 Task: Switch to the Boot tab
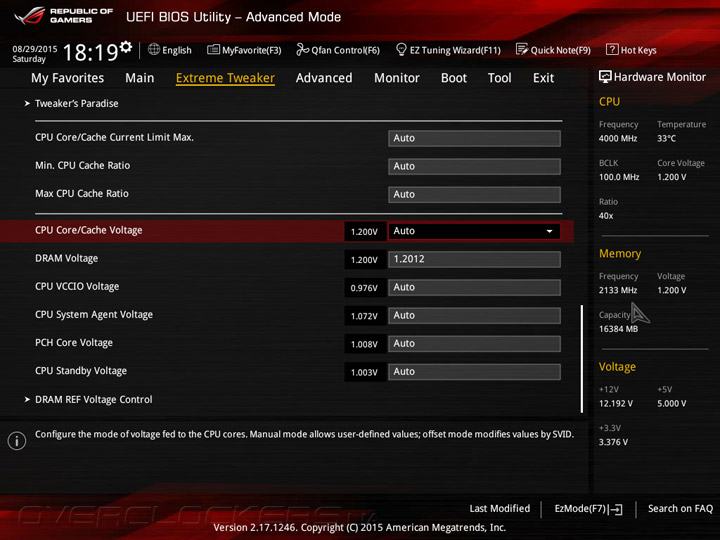454,78
